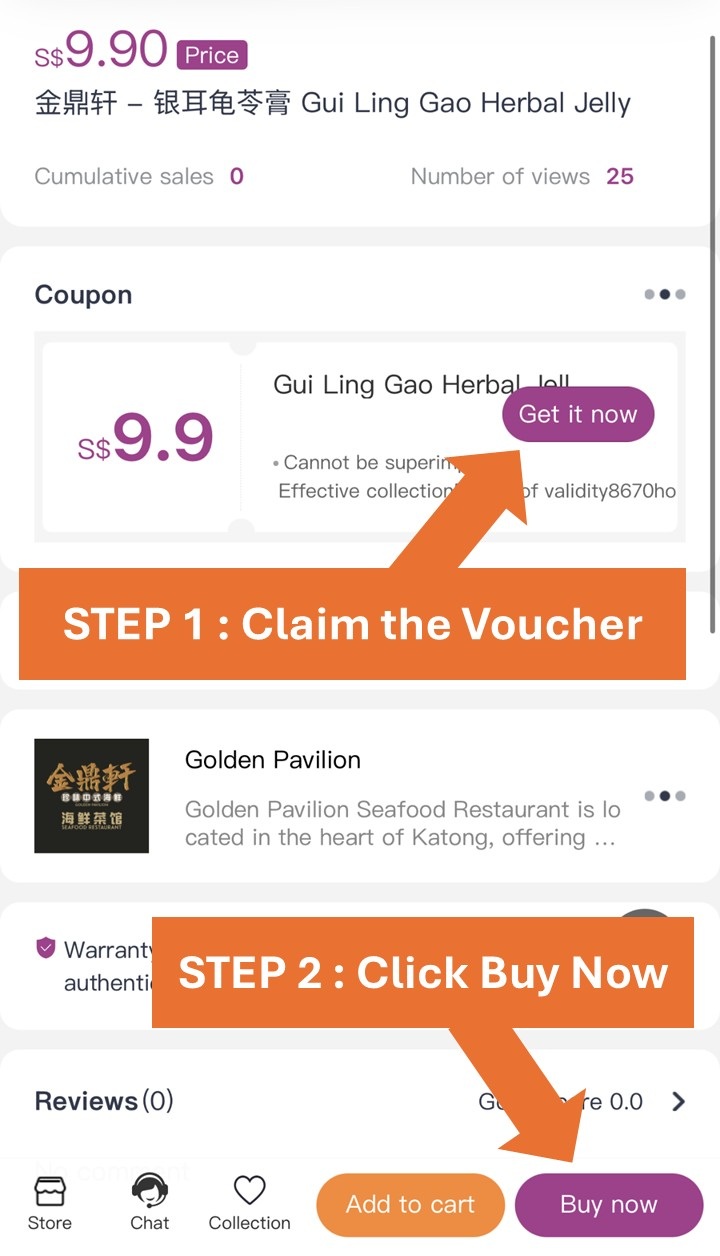Open the Golden Pavilion store name
The image size is (720, 1256).
tap(273, 760)
